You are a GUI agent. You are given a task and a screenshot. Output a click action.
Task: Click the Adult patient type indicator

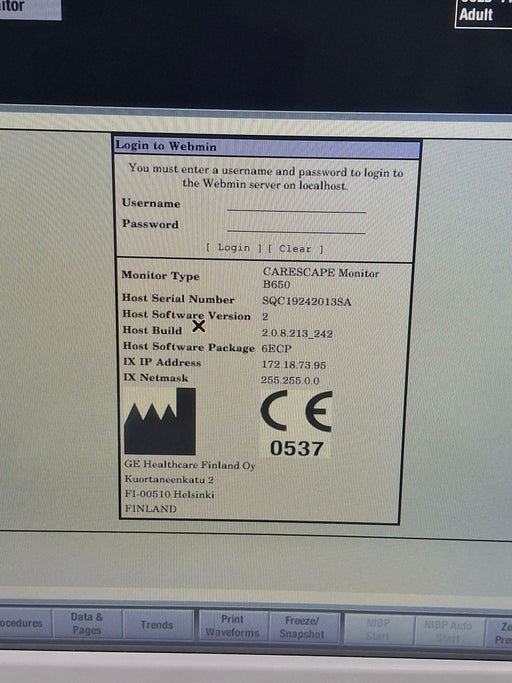point(476,15)
